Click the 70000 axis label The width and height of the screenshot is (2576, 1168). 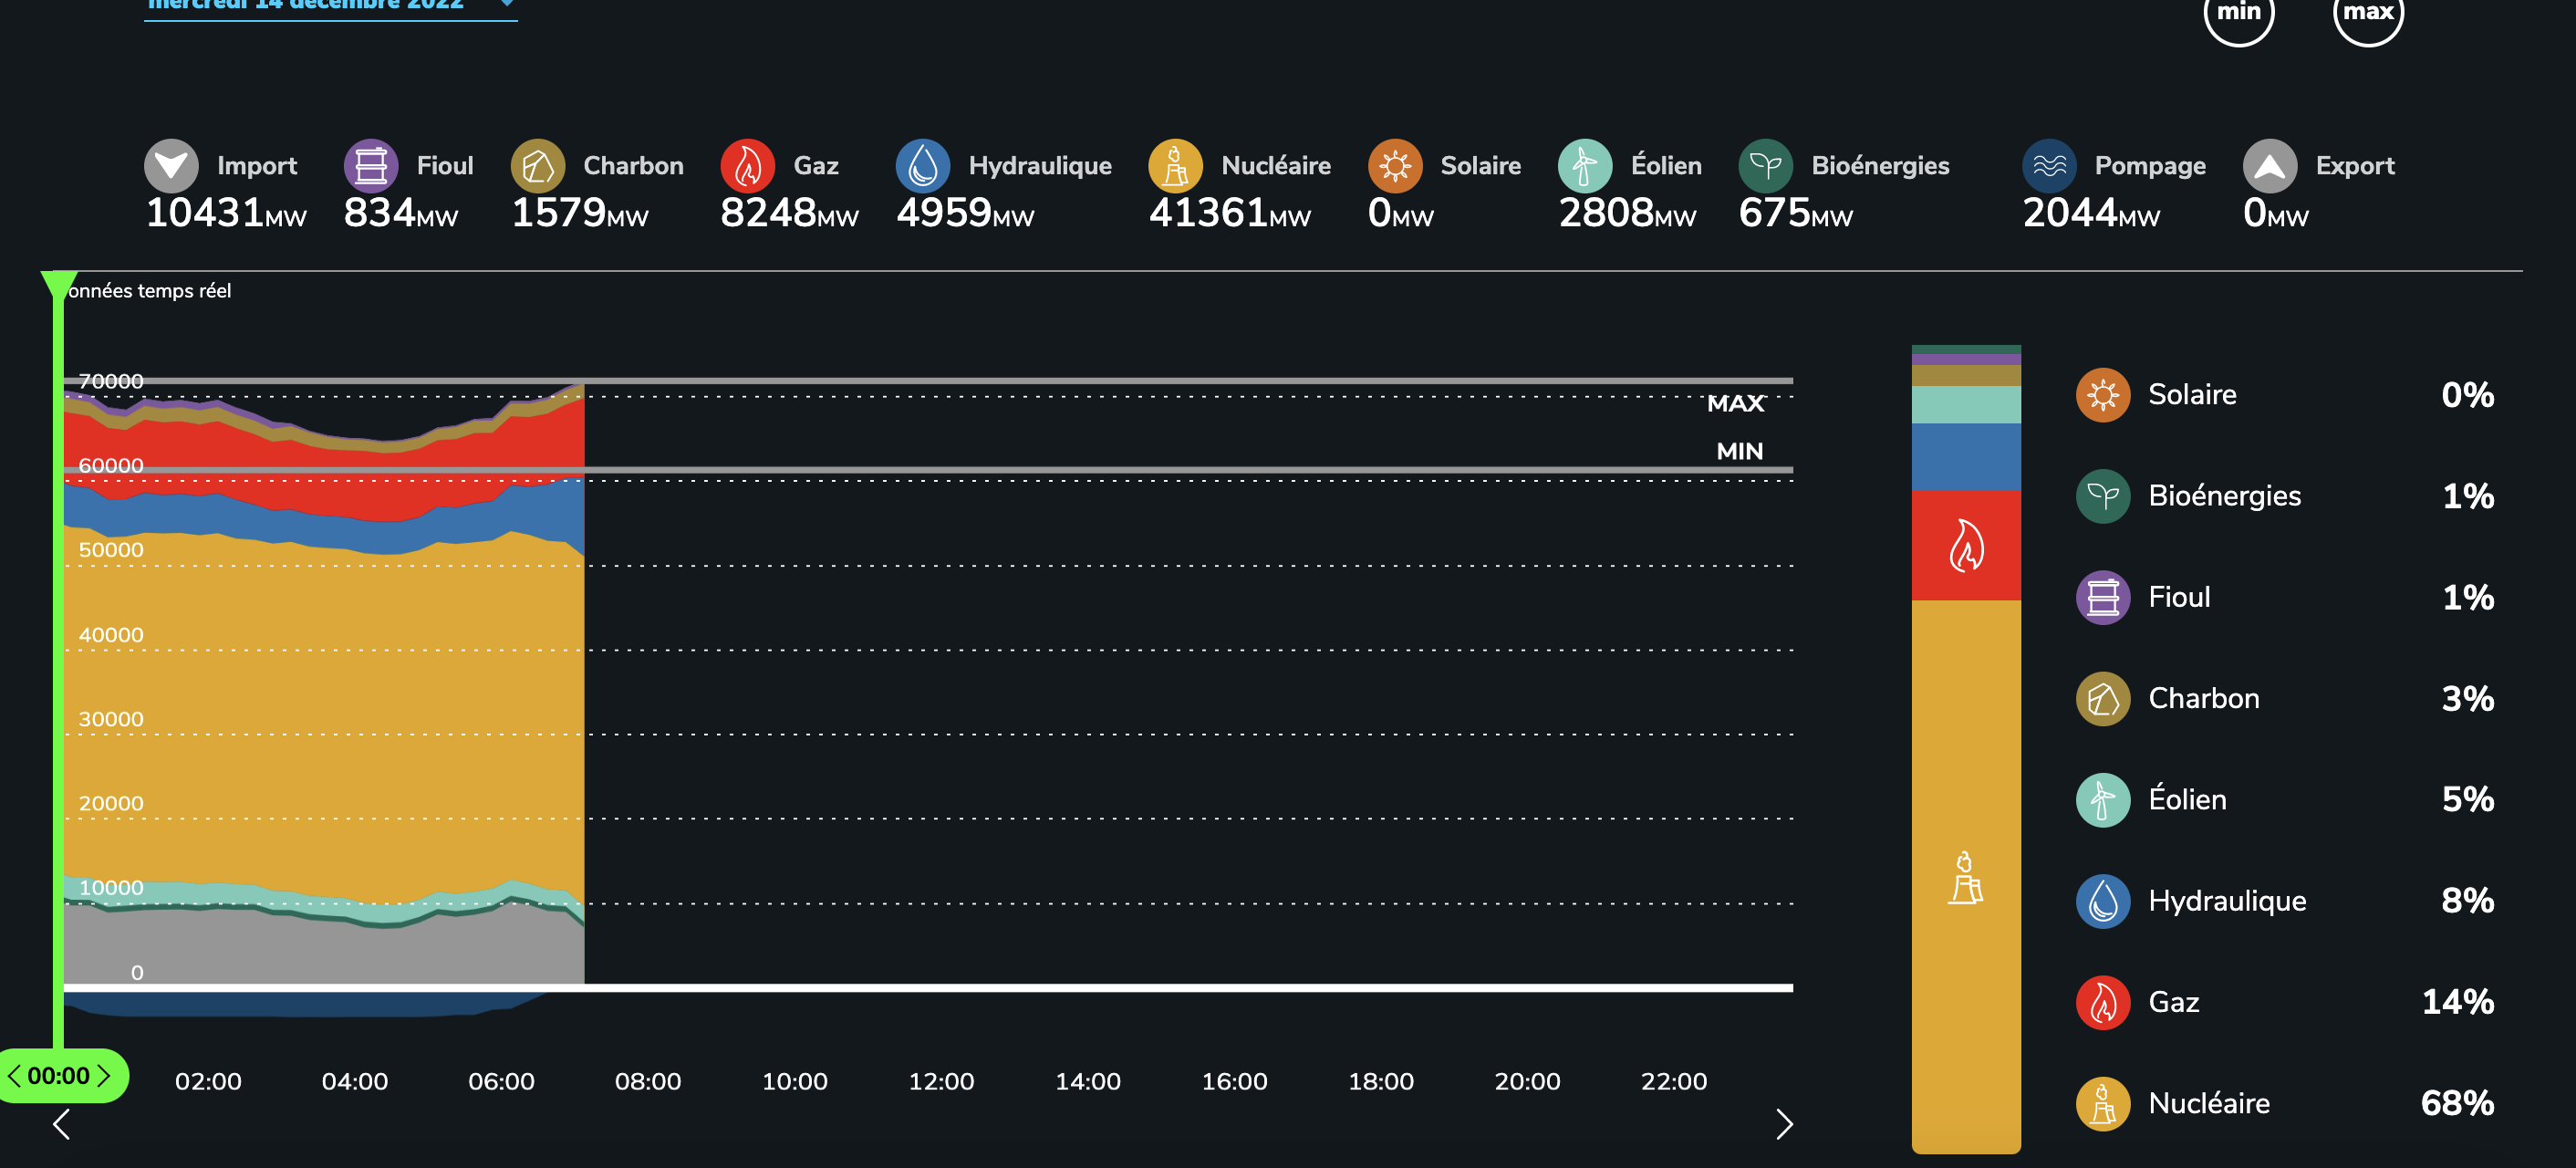click(x=111, y=381)
